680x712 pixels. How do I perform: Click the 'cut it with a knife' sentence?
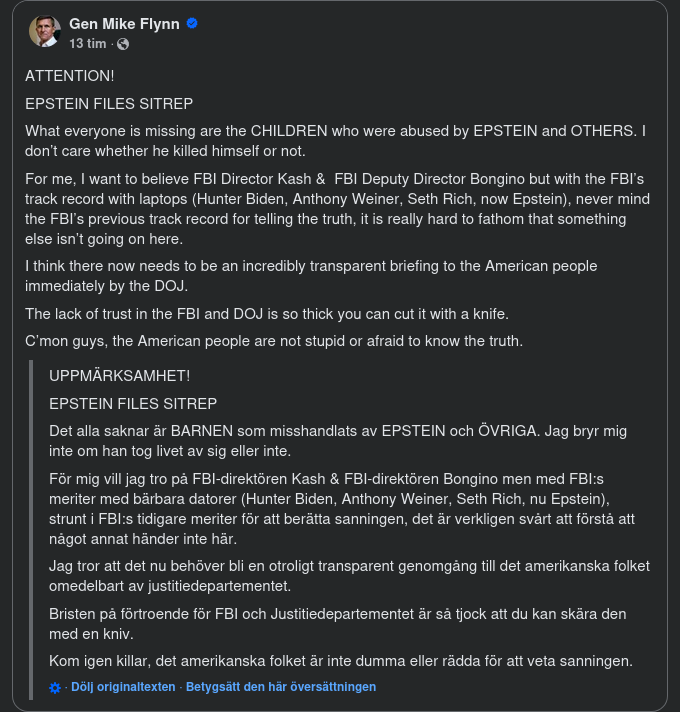click(x=266, y=313)
